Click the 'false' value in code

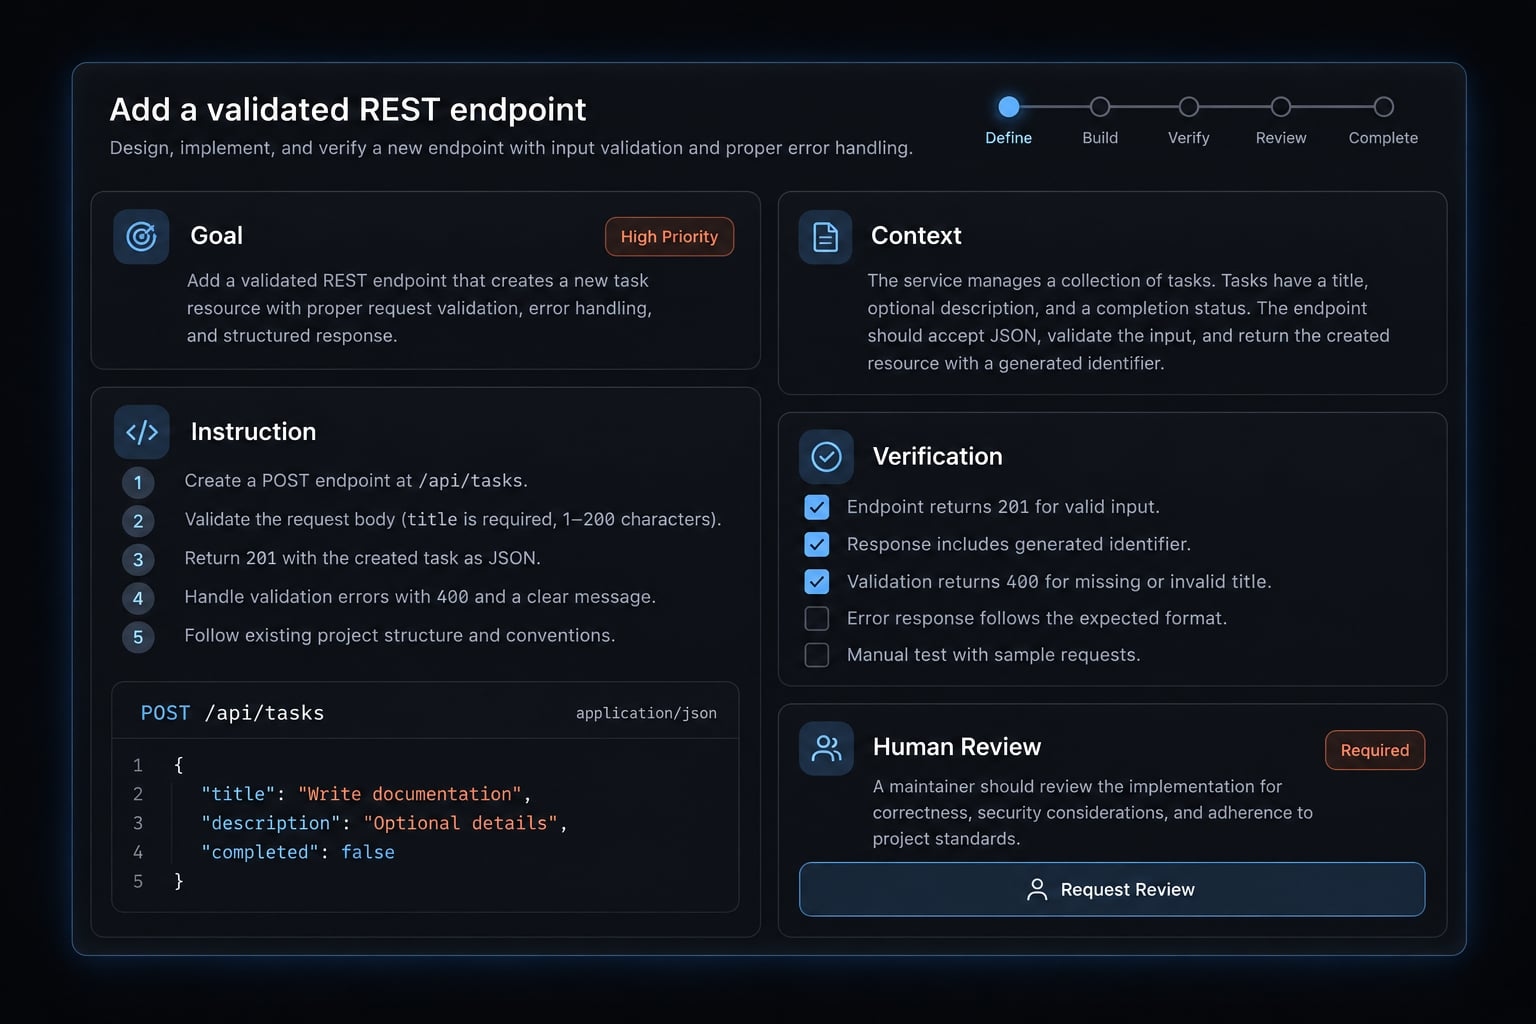coord(368,852)
